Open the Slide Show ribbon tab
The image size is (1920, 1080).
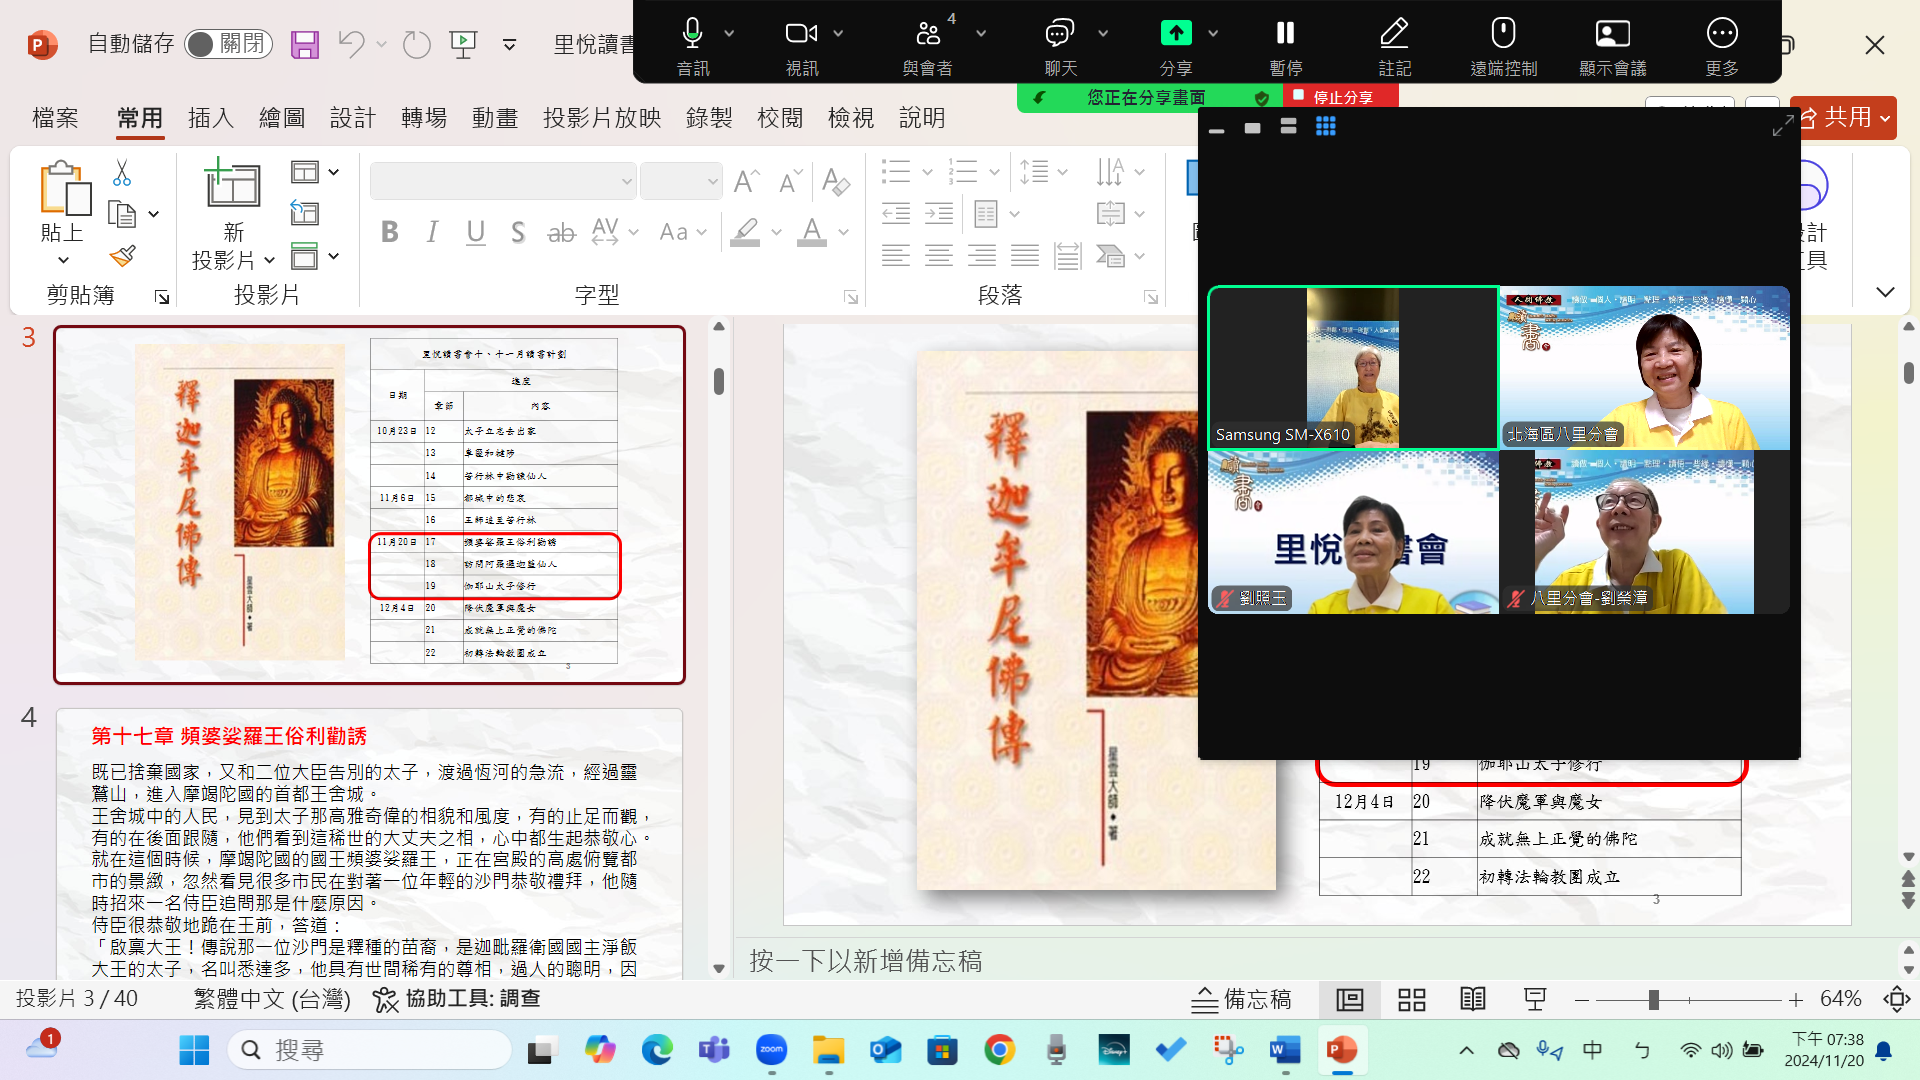pyautogui.click(x=601, y=118)
